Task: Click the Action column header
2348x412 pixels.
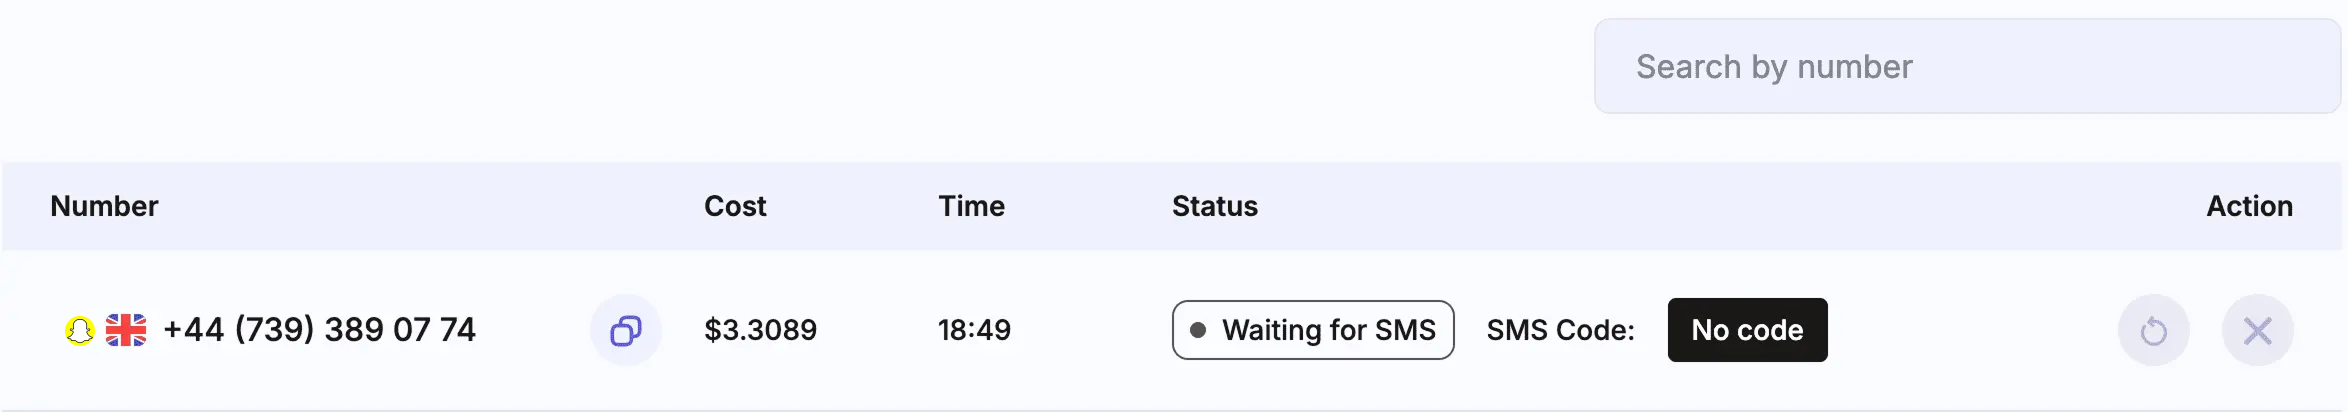Action: tap(2249, 206)
